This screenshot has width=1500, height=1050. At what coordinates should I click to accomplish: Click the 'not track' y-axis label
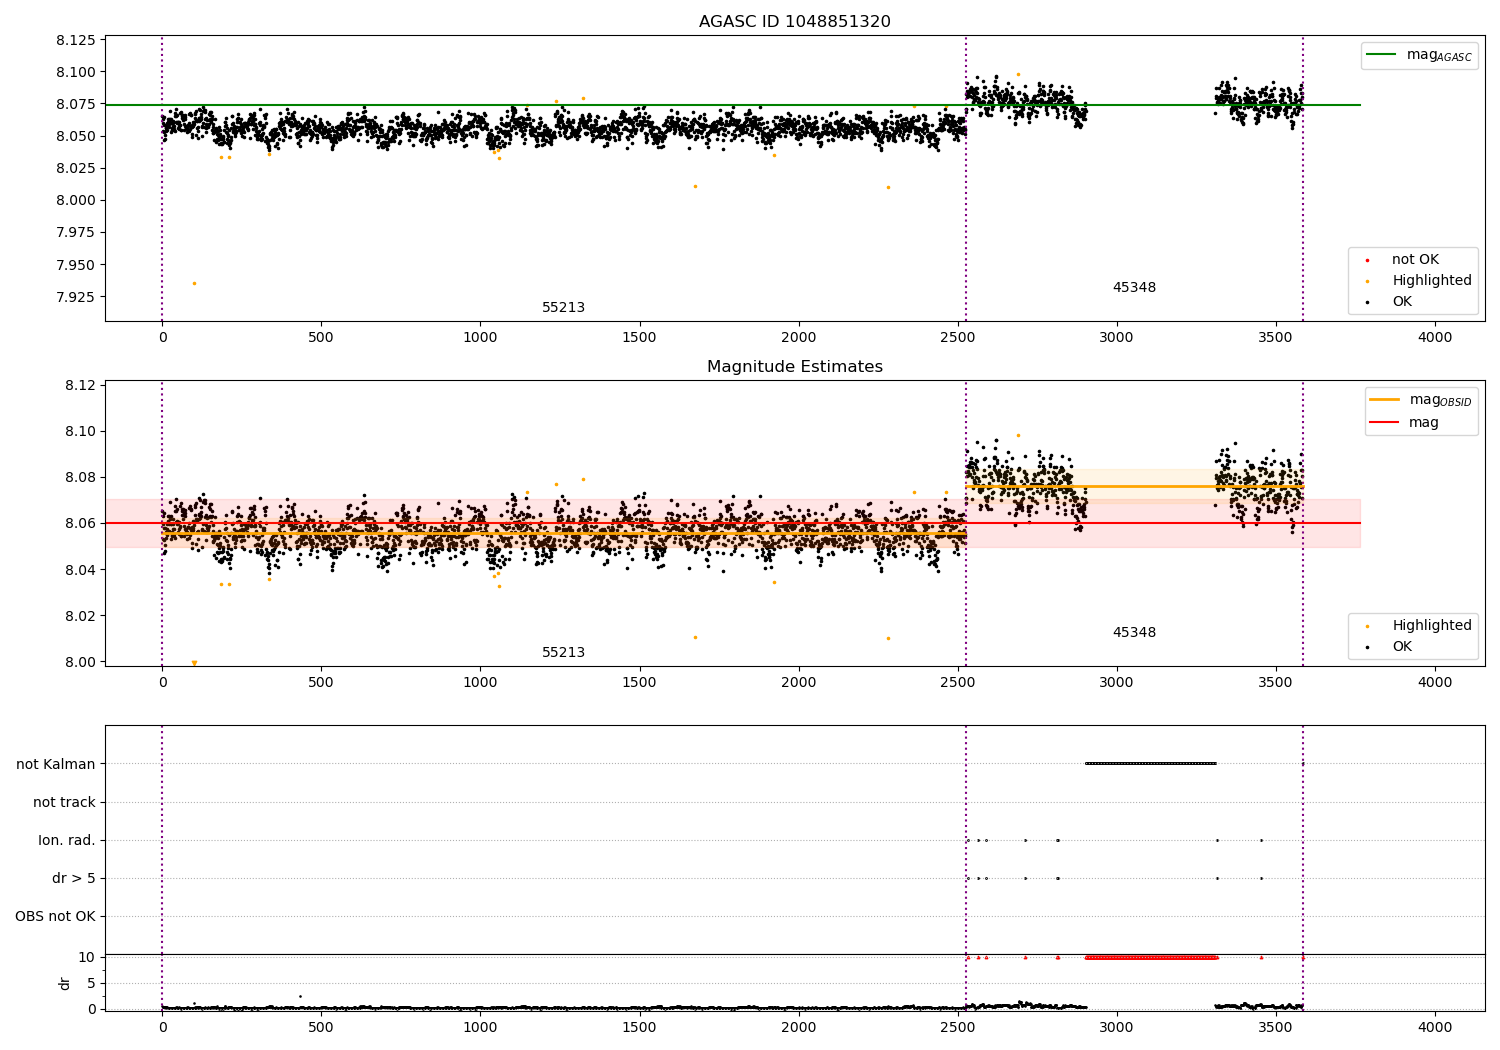(x=64, y=802)
